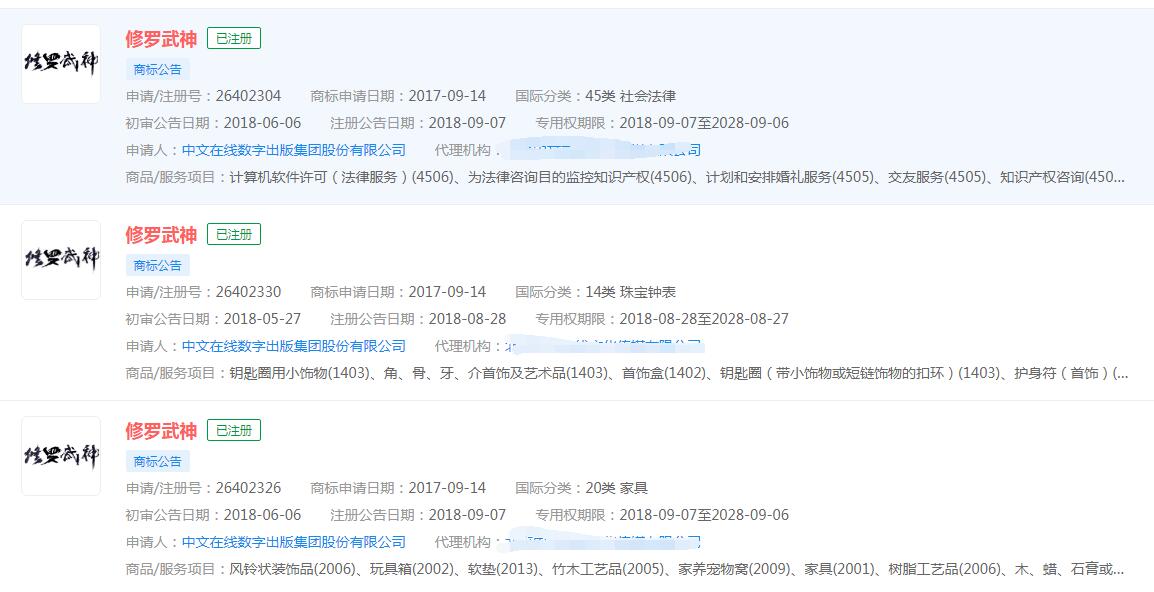Click 已注册 badge in entry 26402330

pyautogui.click(x=234, y=234)
